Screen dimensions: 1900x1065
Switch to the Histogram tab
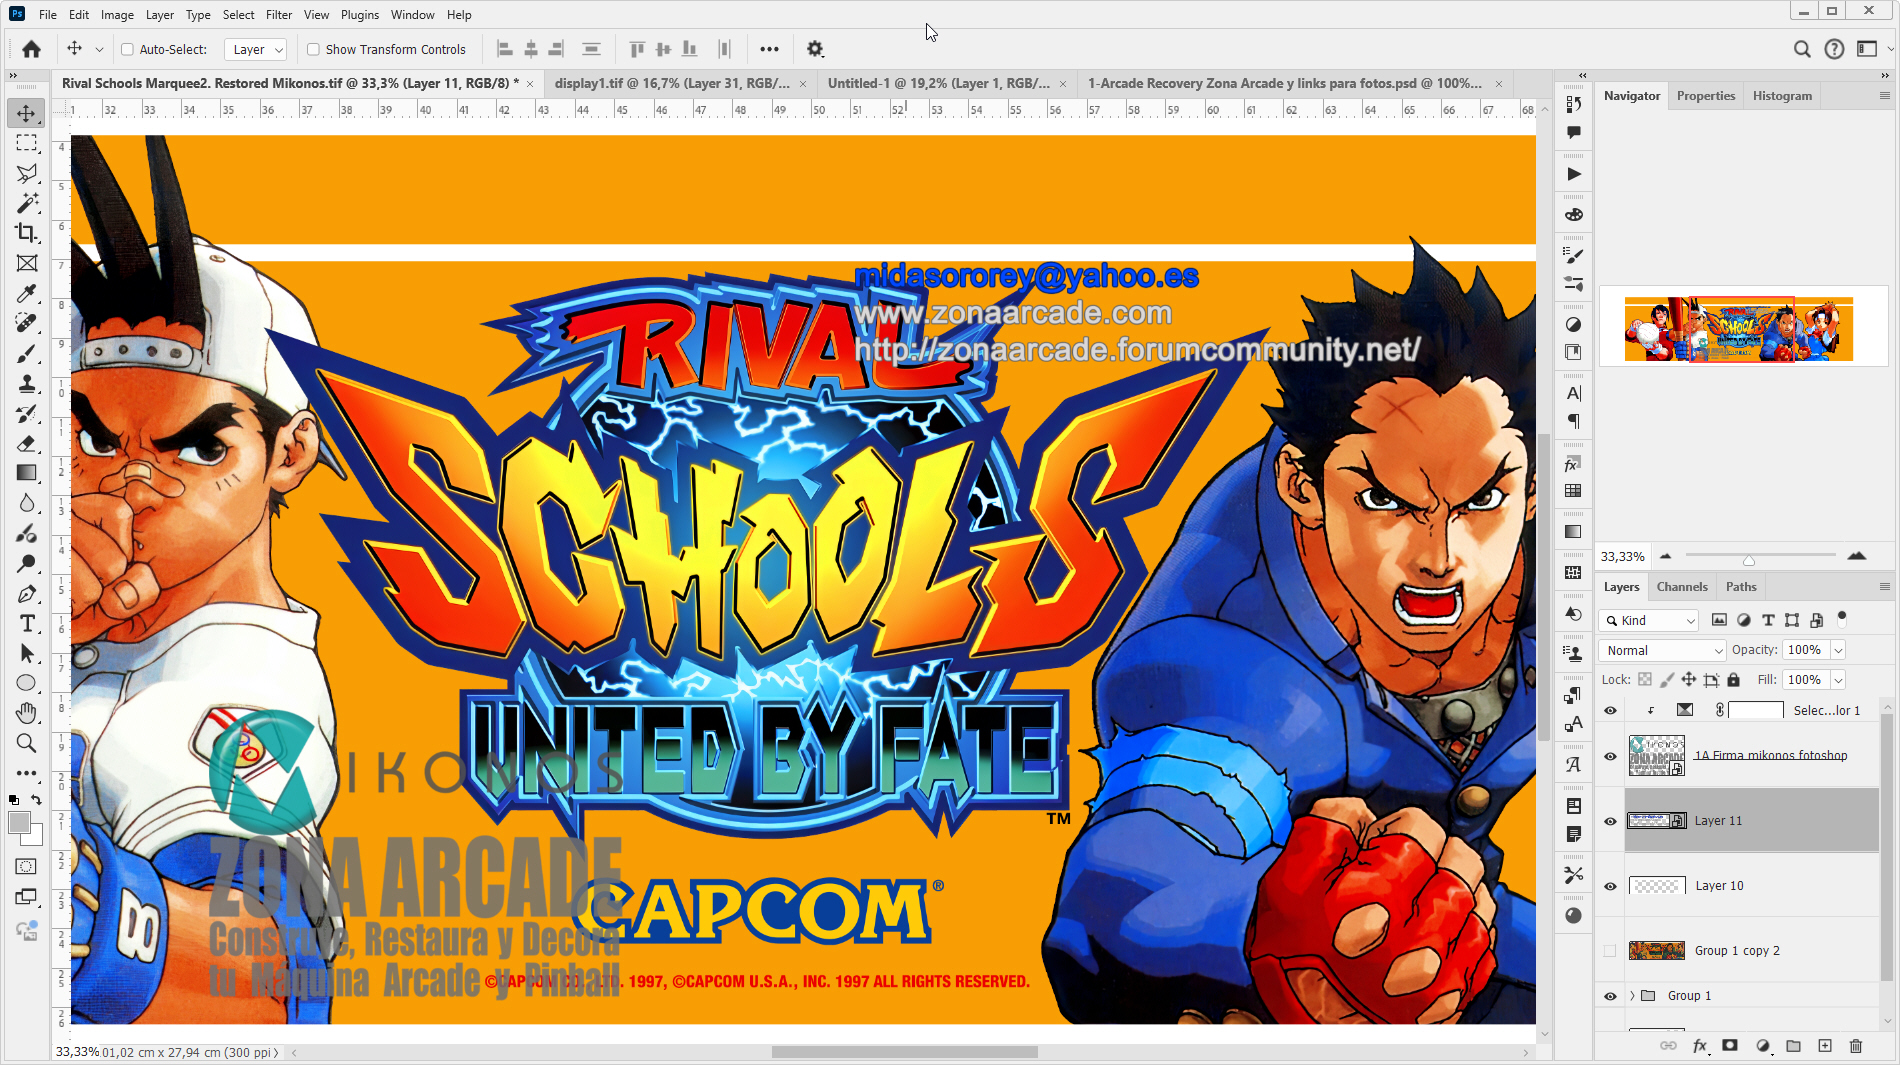1782,96
